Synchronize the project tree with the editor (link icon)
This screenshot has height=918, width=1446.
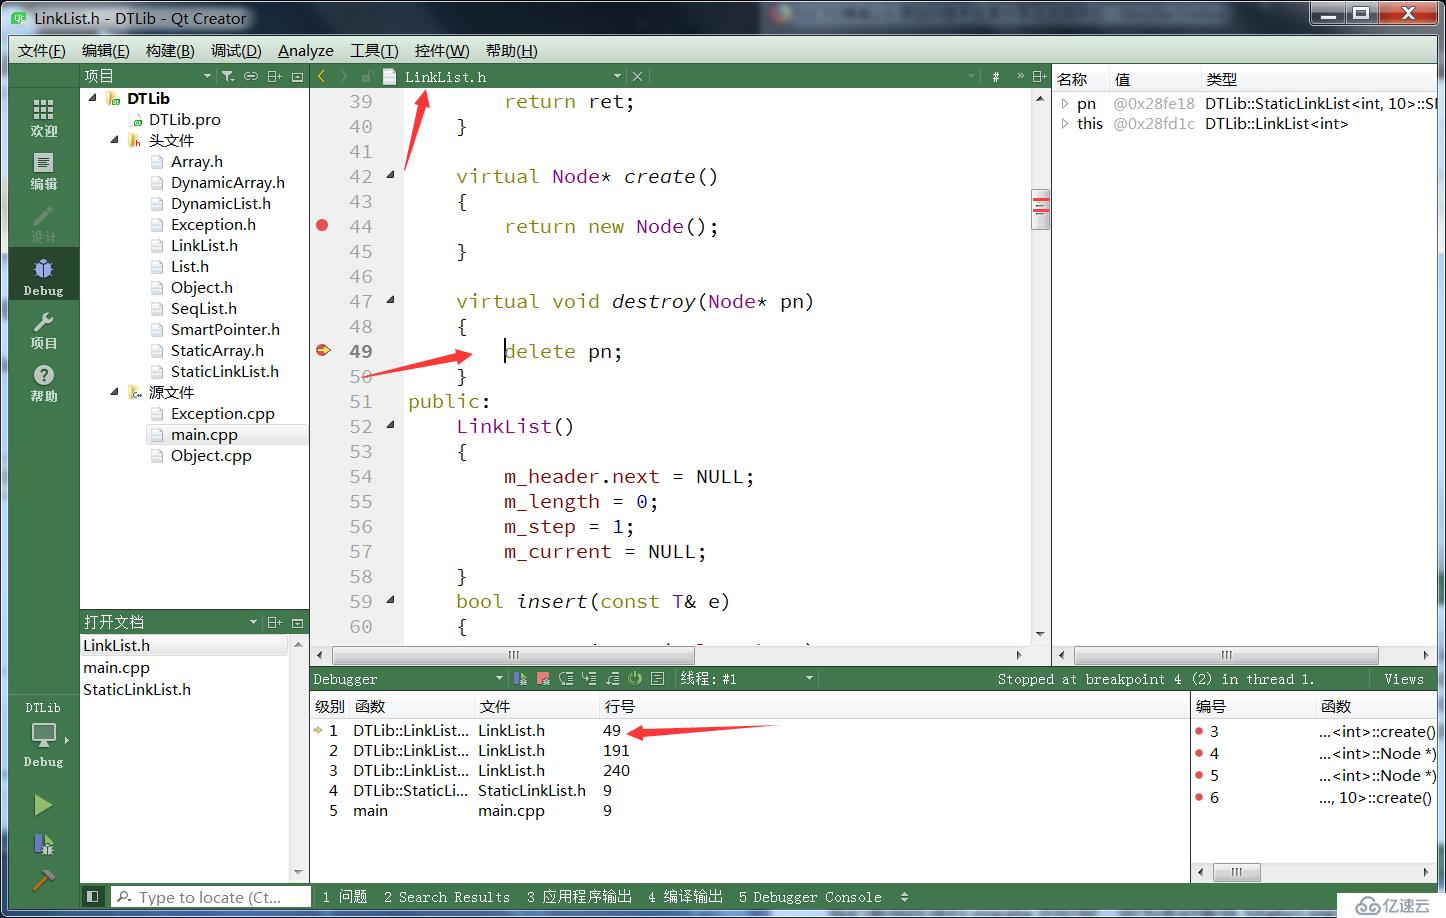[x=251, y=76]
